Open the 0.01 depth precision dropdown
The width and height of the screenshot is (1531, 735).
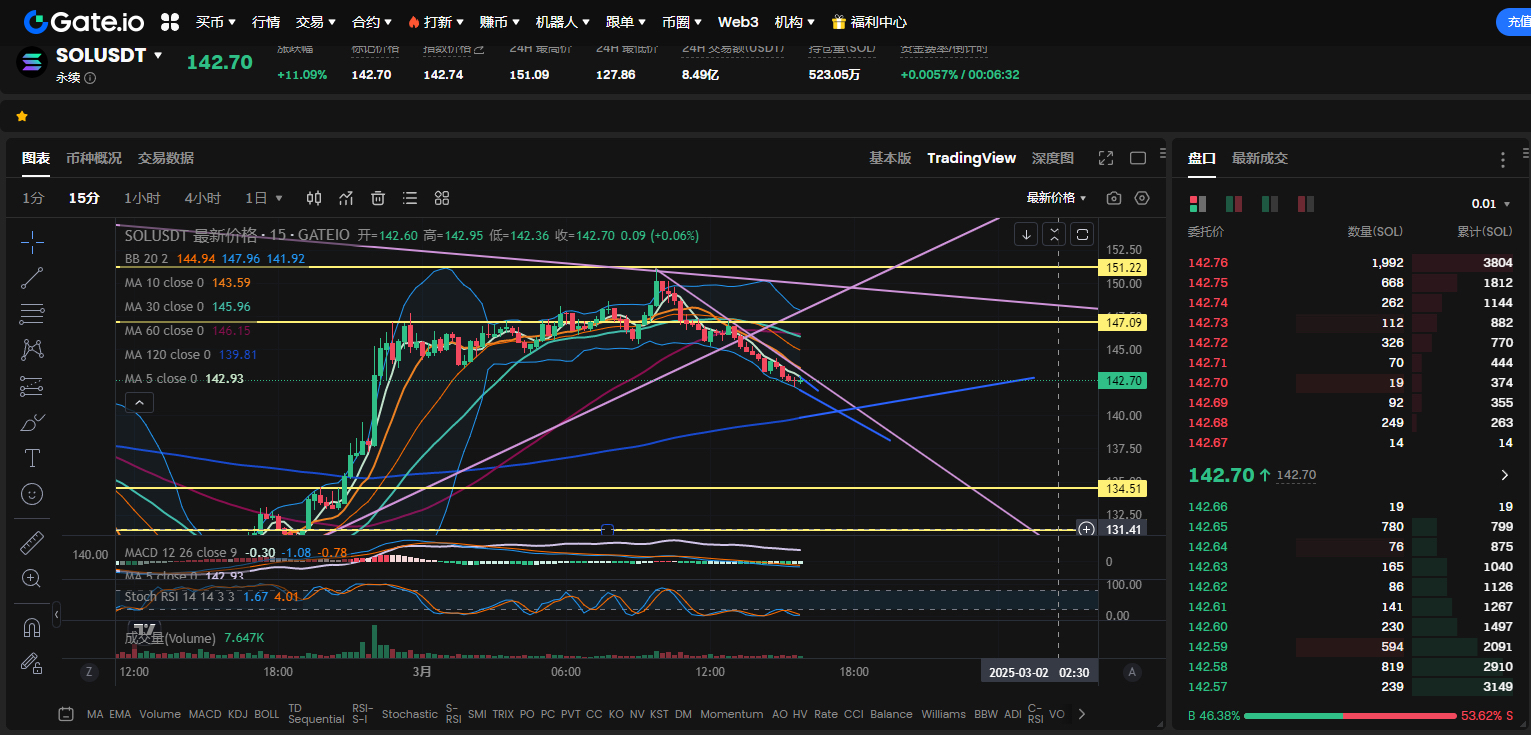(x=1489, y=204)
